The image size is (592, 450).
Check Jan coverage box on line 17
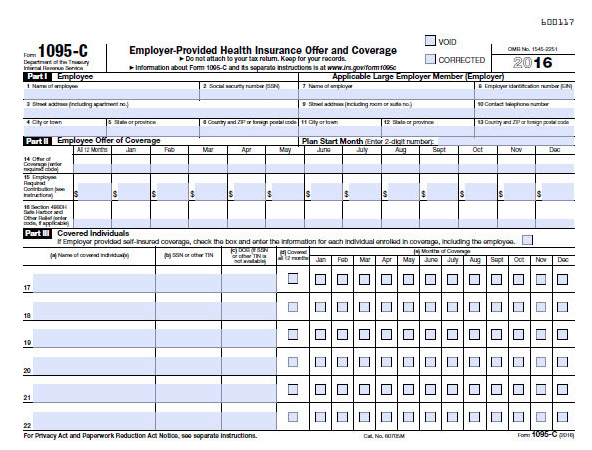point(320,279)
